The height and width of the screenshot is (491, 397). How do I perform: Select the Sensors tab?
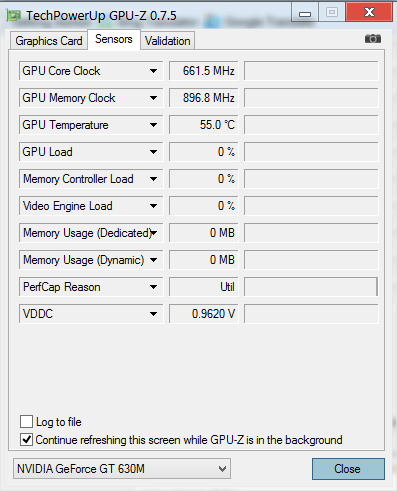(114, 39)
